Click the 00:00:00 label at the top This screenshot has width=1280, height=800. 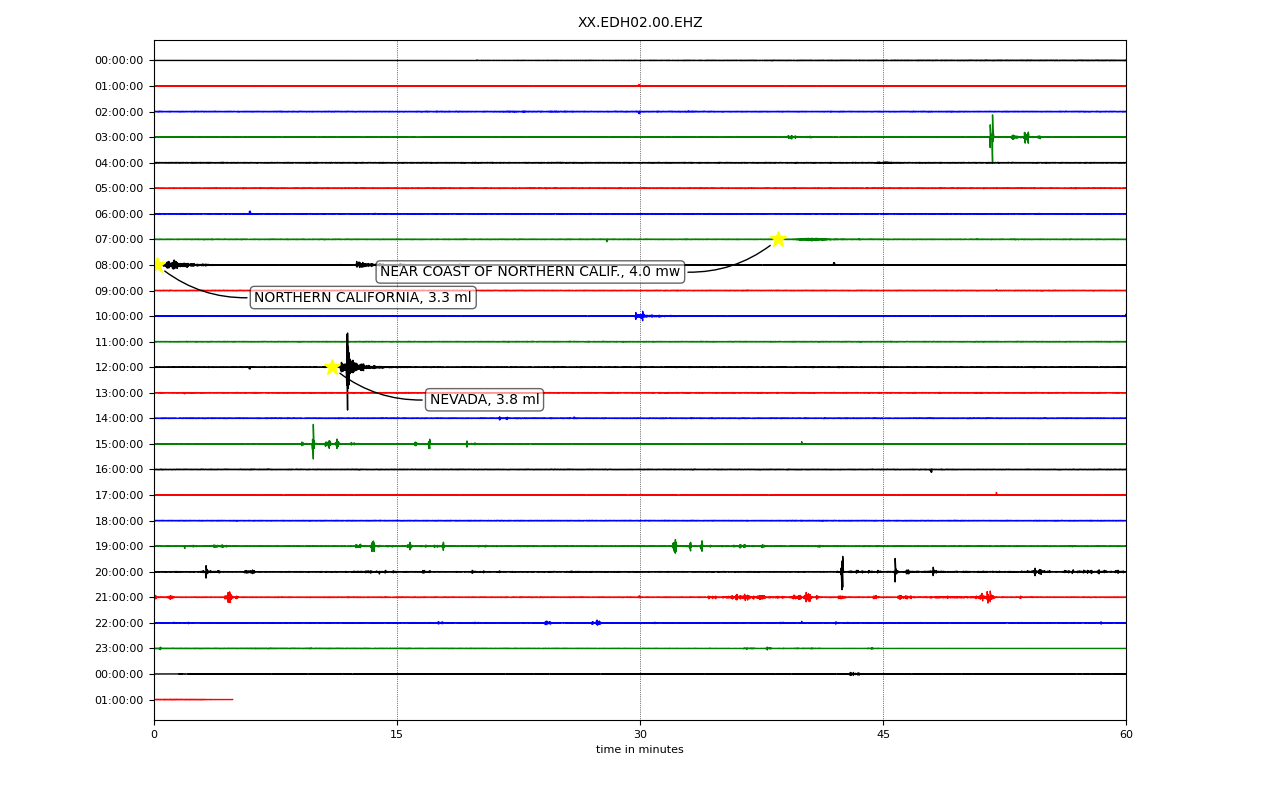tap(119, 61)
